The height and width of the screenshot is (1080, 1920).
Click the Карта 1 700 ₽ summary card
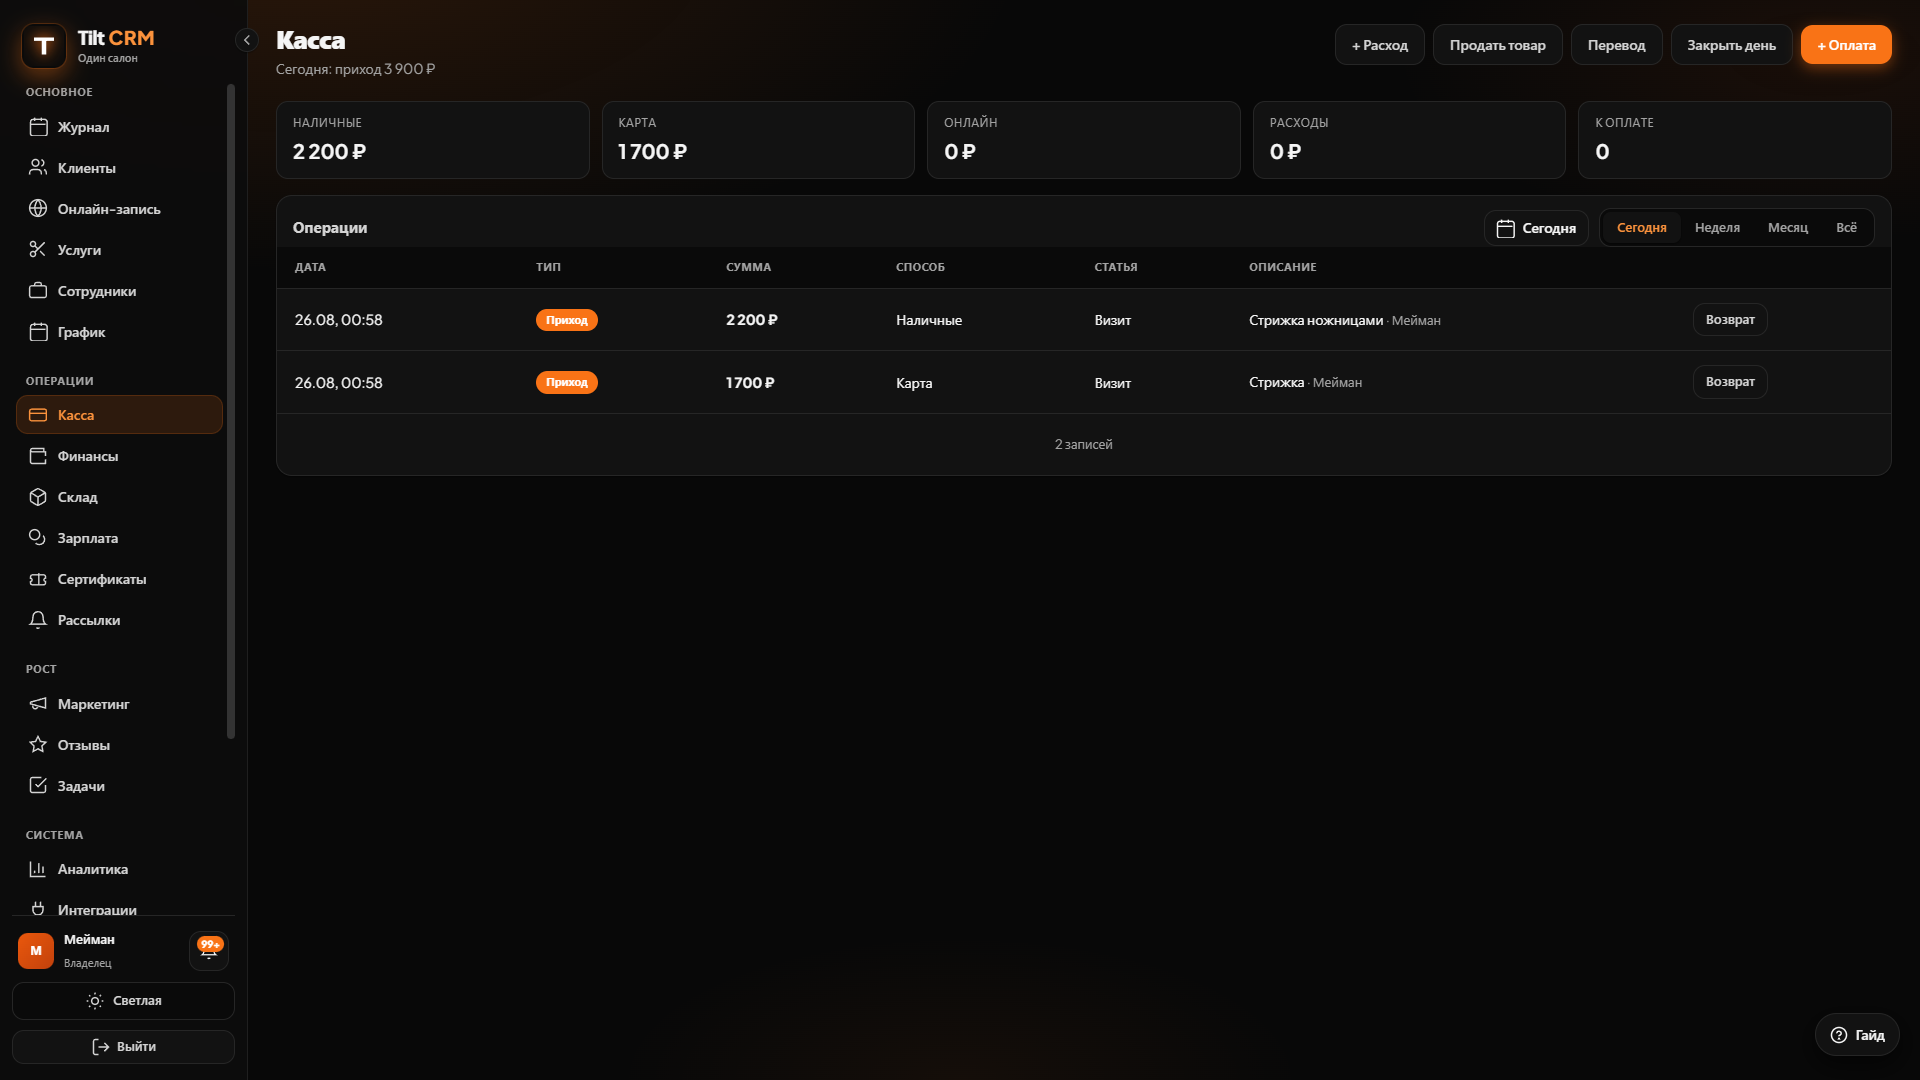pos(758,140)
